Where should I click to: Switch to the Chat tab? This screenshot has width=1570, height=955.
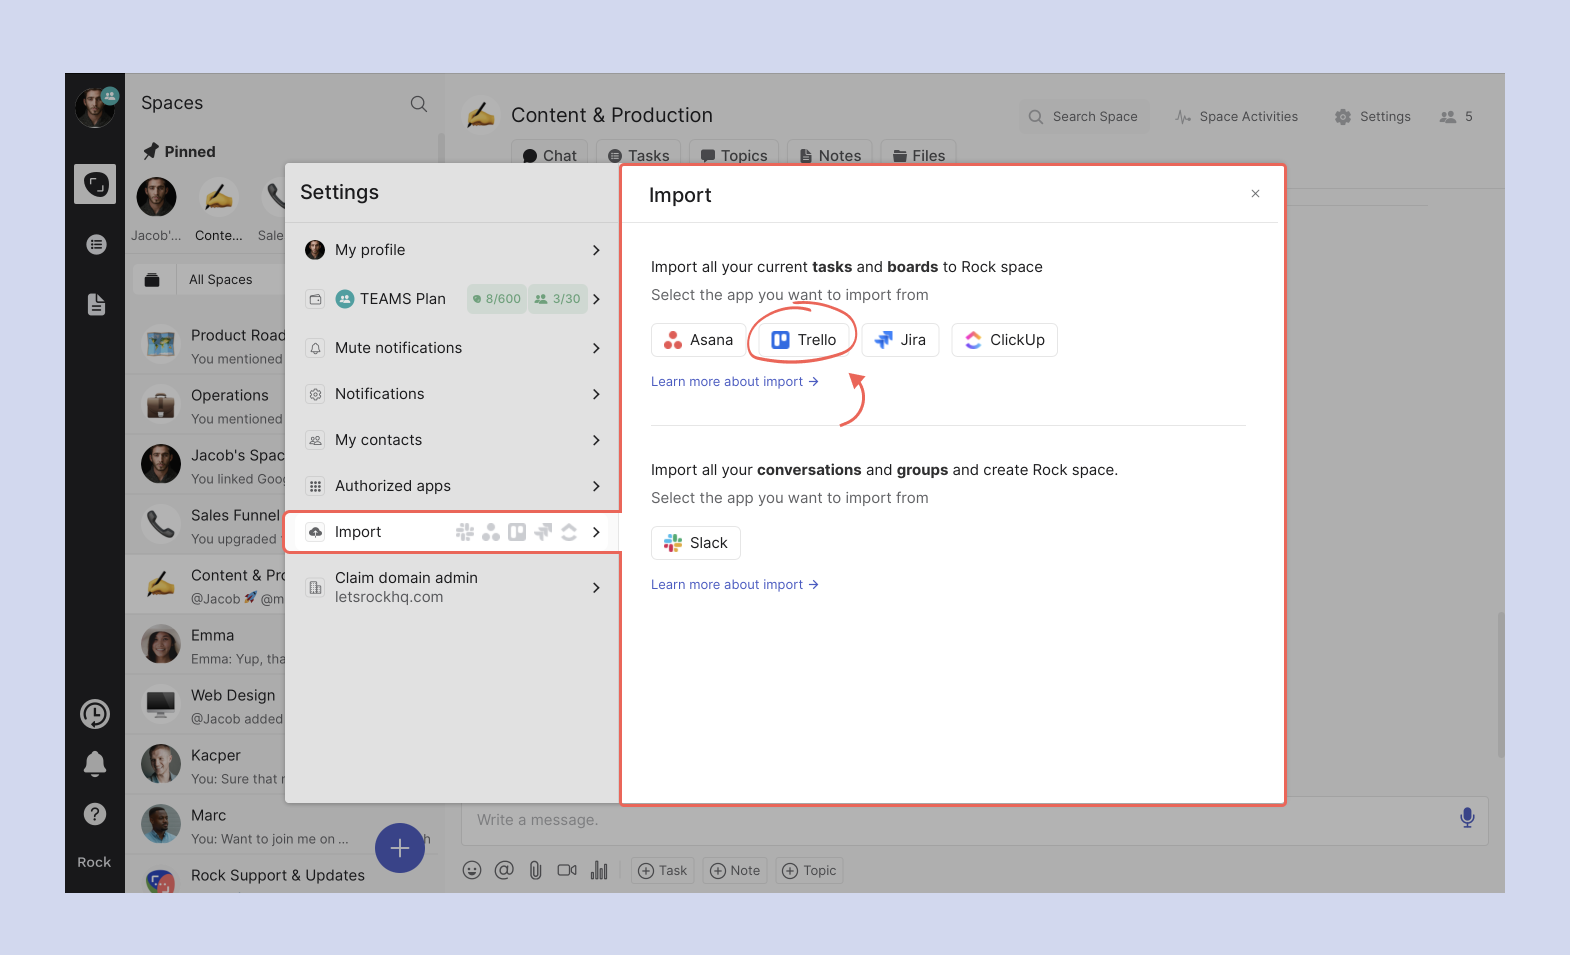tap(549, 154)
